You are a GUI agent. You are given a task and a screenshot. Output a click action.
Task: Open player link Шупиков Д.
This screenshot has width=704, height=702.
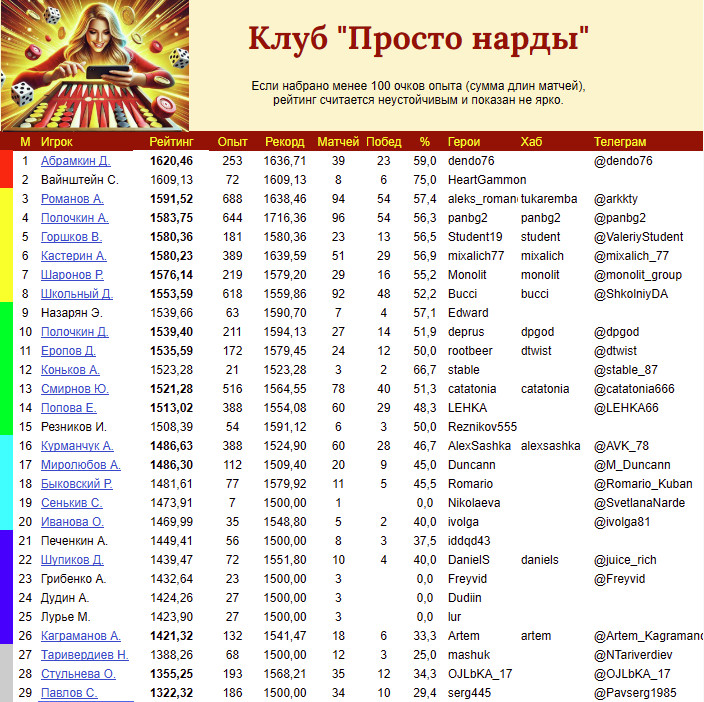coord(72,560)
